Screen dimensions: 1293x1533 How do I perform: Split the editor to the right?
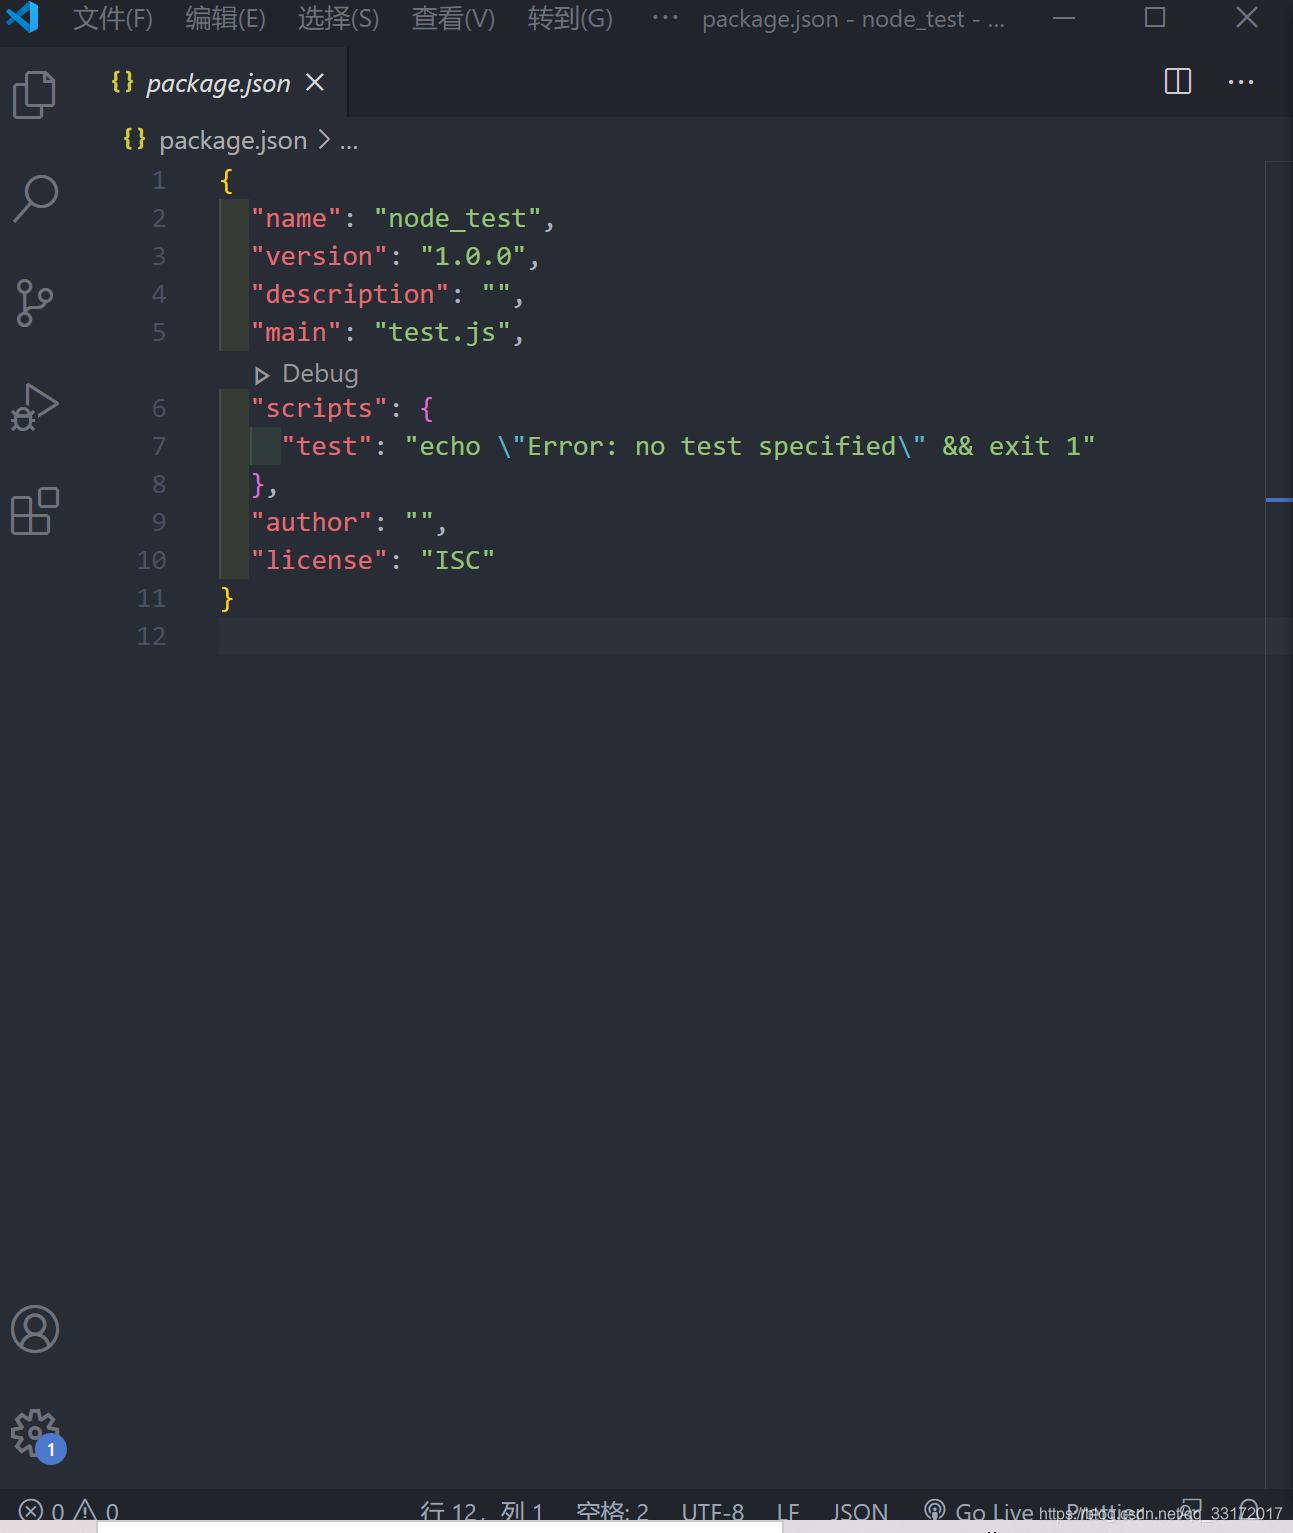[1178, 82]
